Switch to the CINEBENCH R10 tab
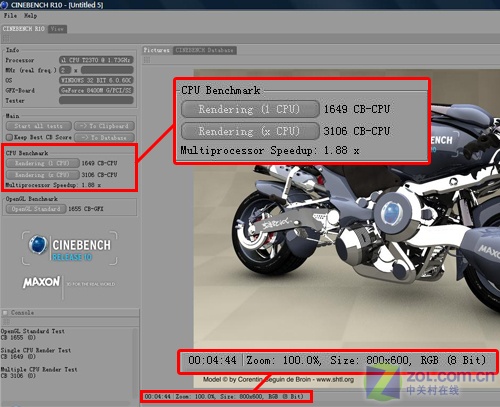Screen dimensions: 500x407 click(x=24, y=29)
